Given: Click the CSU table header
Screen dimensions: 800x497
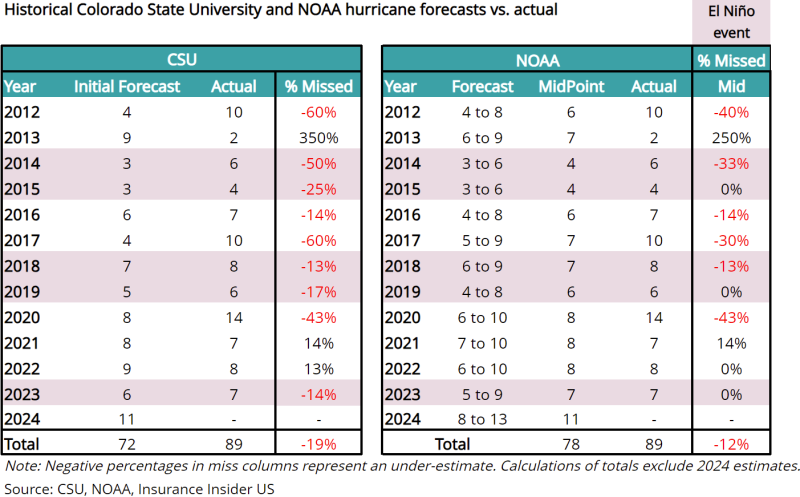Looking at the screenshot, I should click(x=182, y=59).
